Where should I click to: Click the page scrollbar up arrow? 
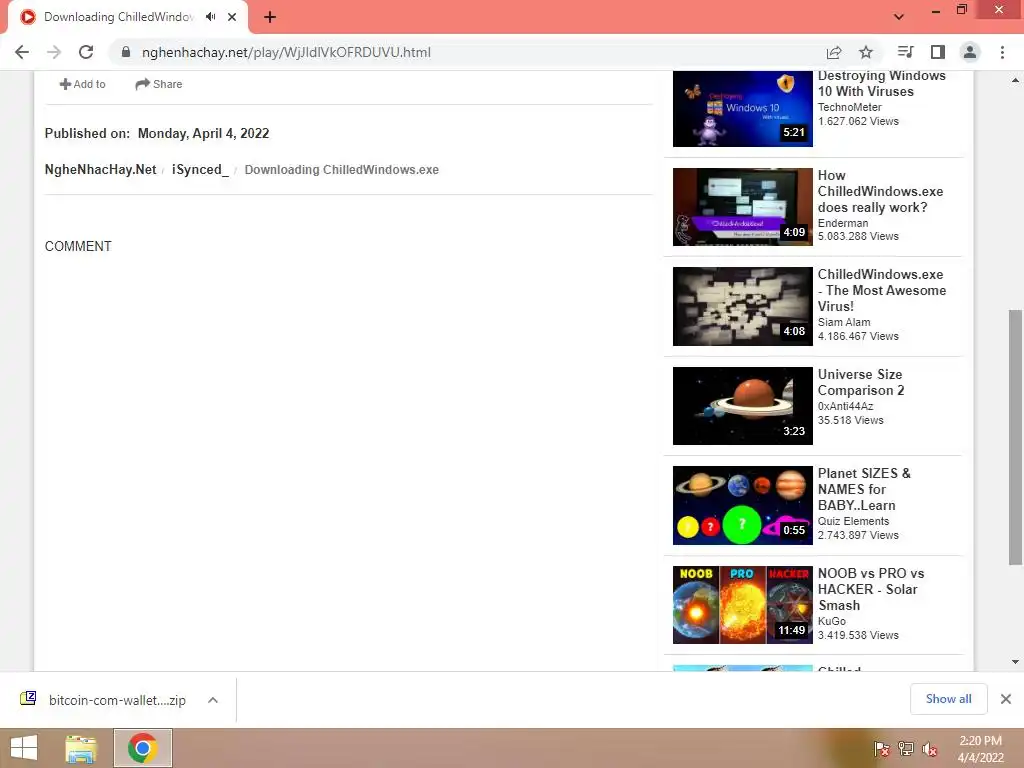(x=1015, y=80)
